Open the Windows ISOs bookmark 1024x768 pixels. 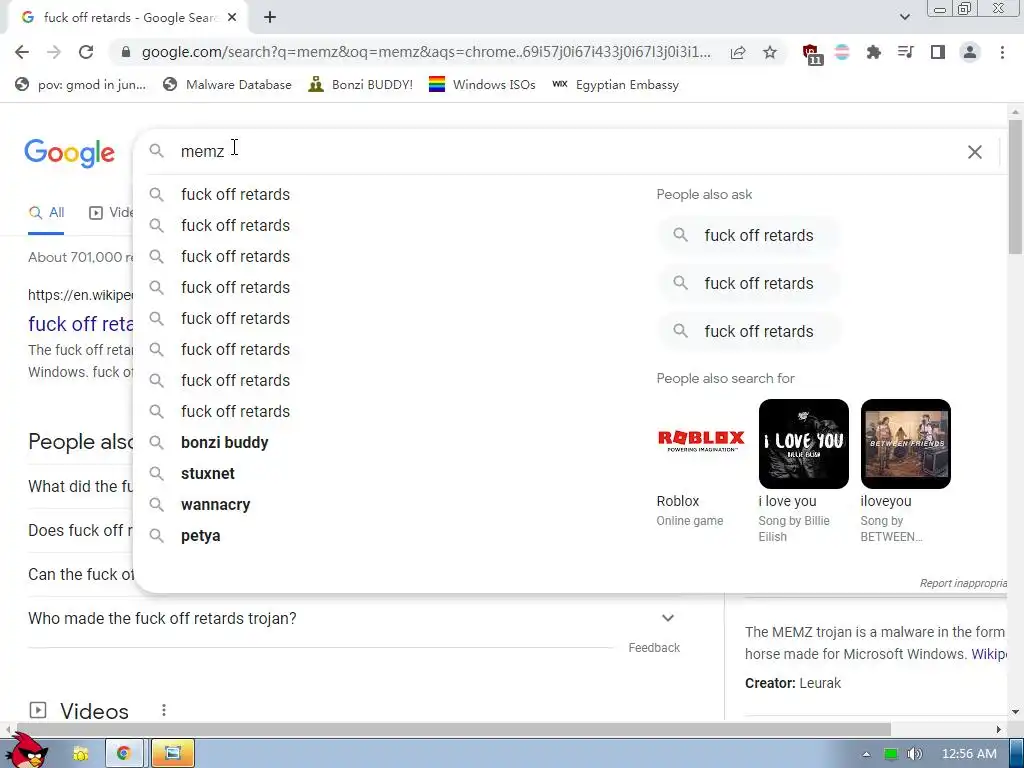(x=482, y=84)
